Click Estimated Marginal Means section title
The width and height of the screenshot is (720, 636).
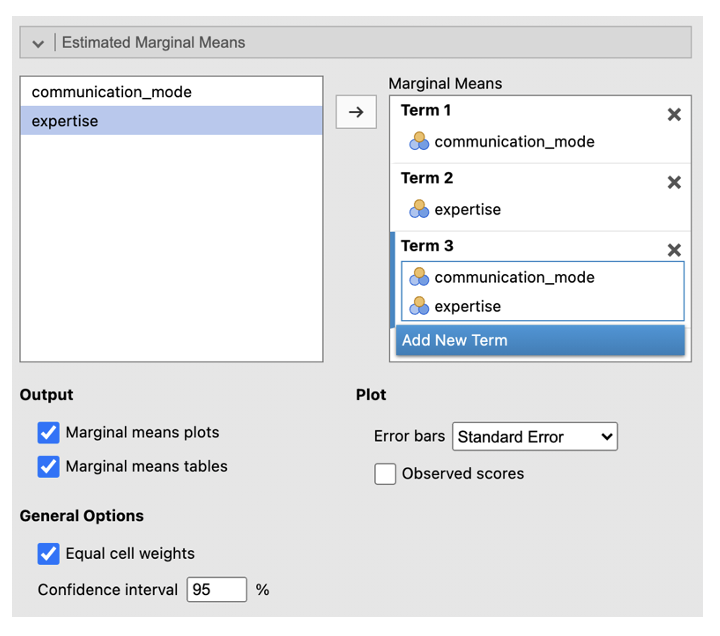coord(153,43)
